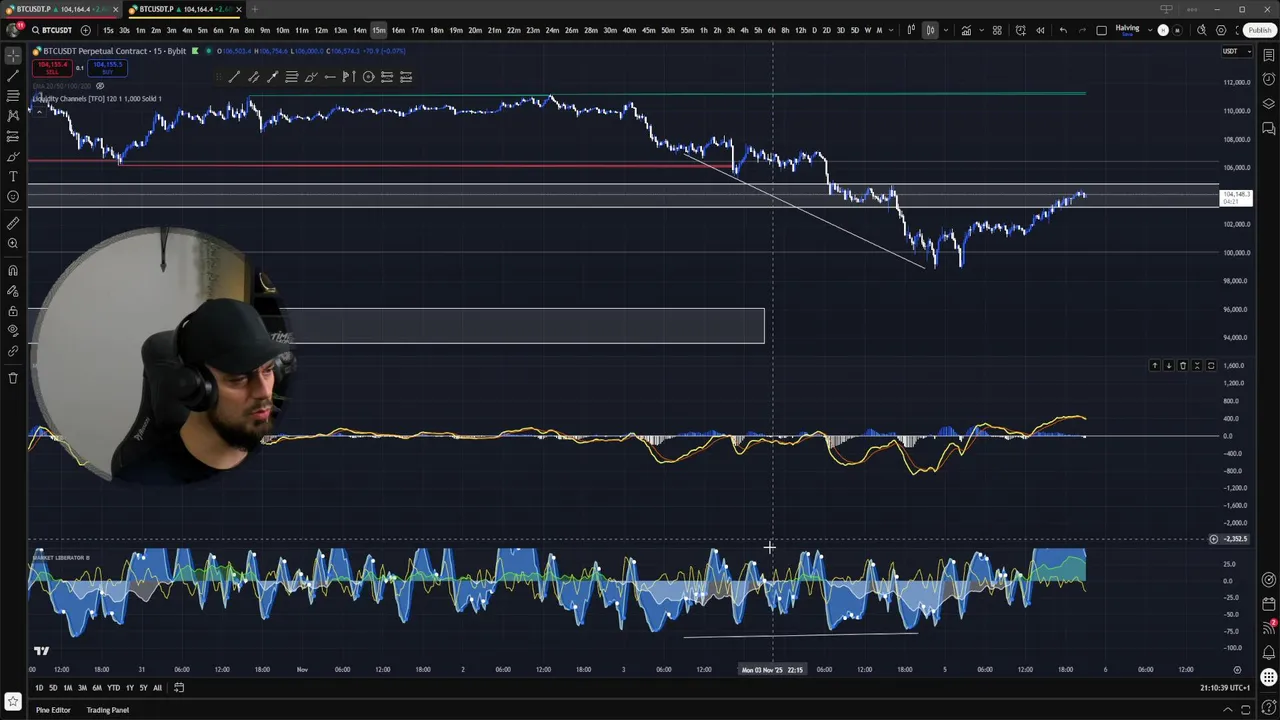The height and width of the screenshot is (720, 1280).
Task: Switch to second BTCUSDT.P tab
Action: click(x=182, y=9)
